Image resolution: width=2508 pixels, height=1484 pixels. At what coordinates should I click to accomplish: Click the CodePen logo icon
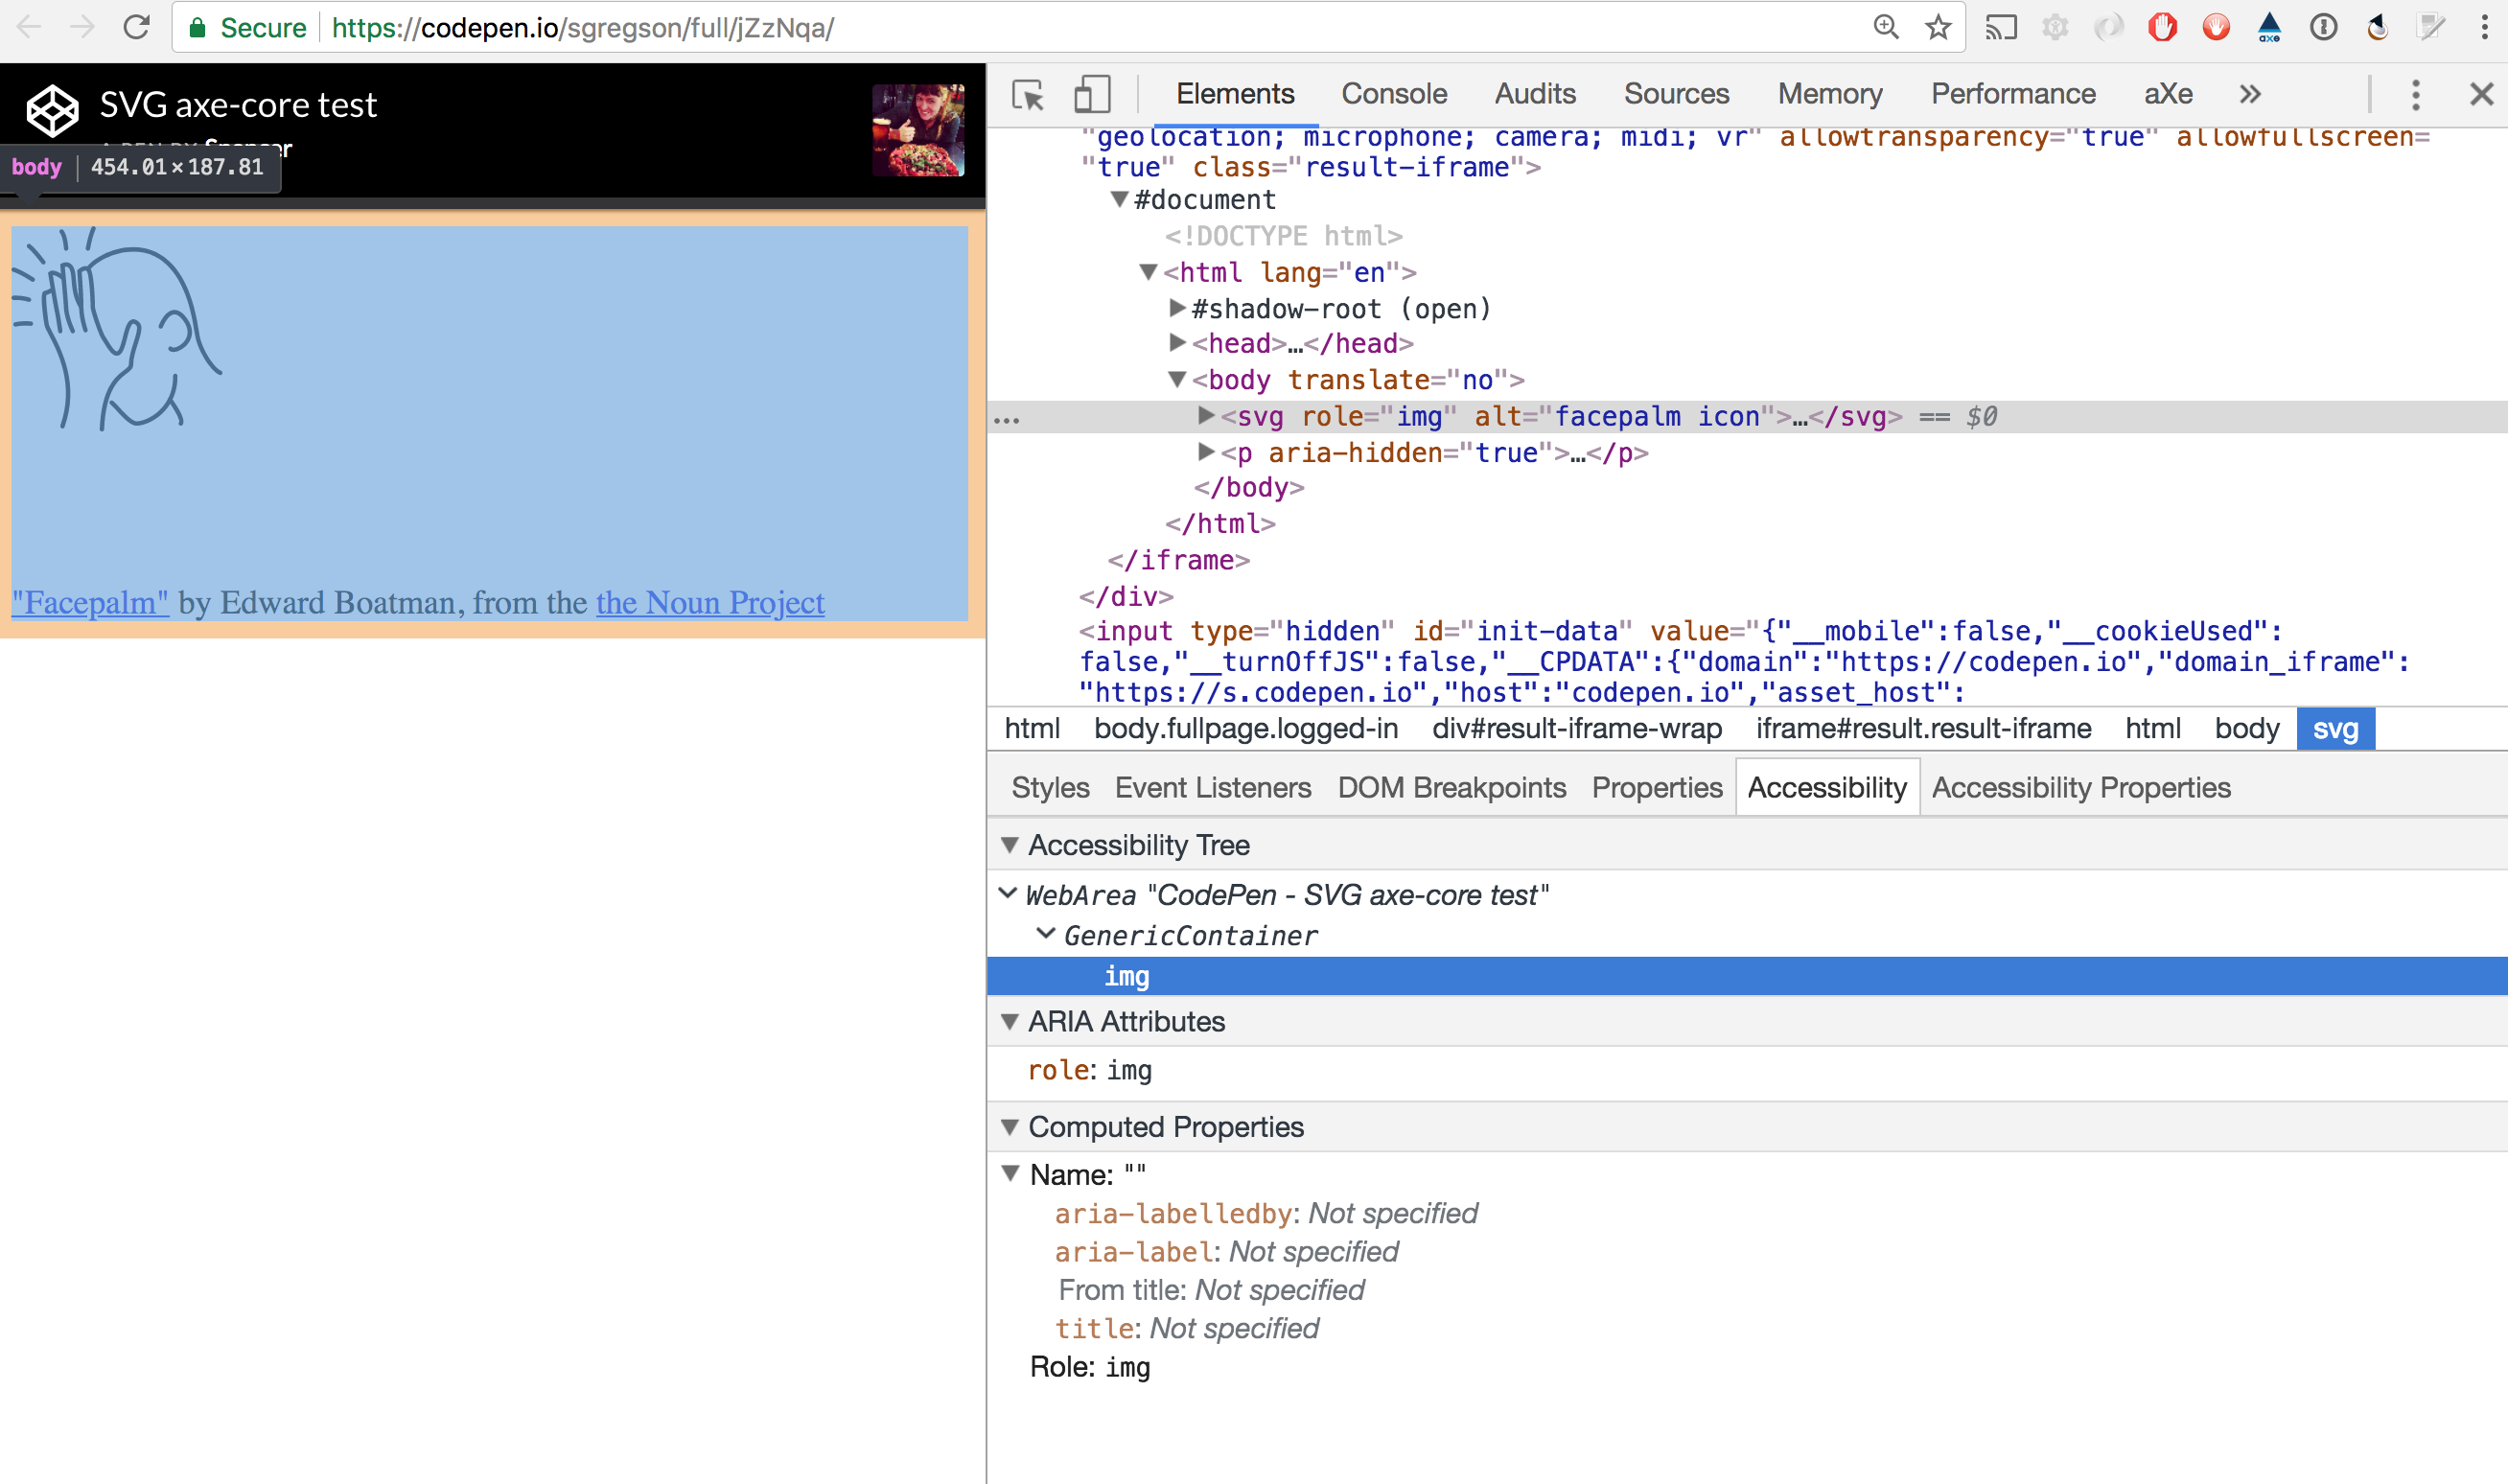click(x=52, y=110)
